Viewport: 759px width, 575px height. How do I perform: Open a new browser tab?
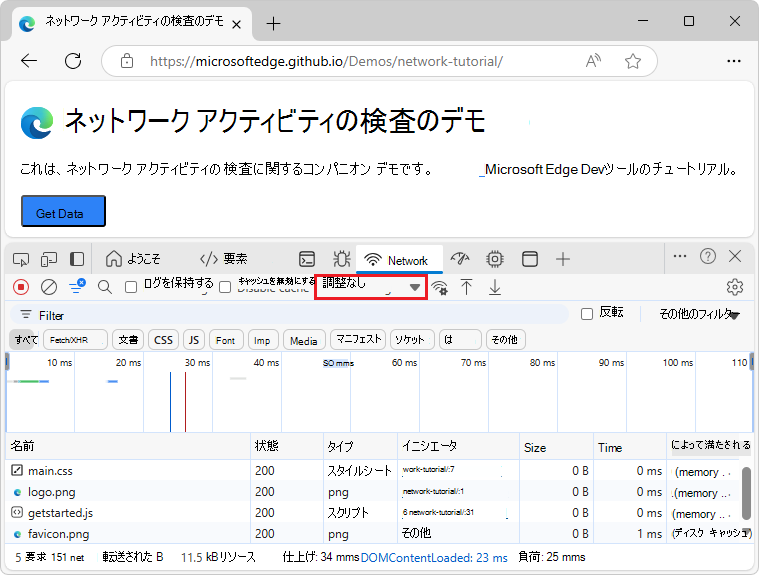coord(273,23)
